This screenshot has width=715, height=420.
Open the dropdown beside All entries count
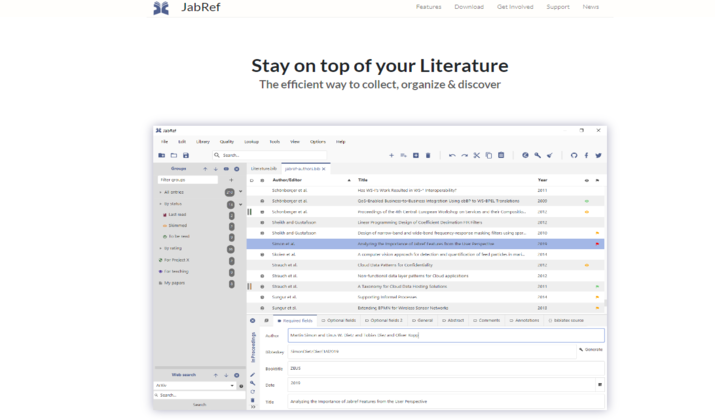(241, 192)
